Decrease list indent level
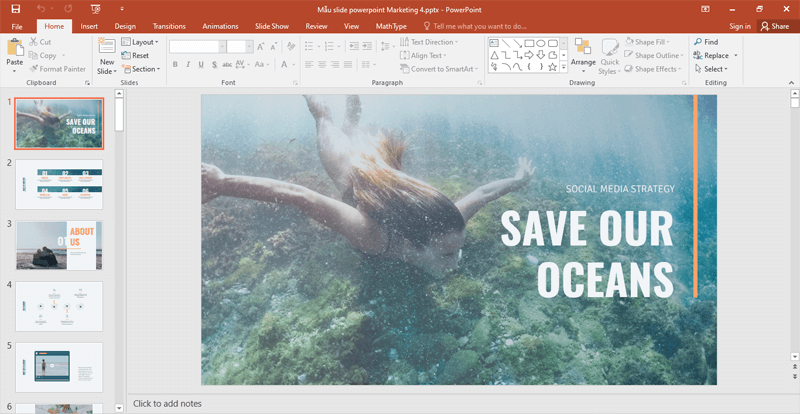 [354, 46]
